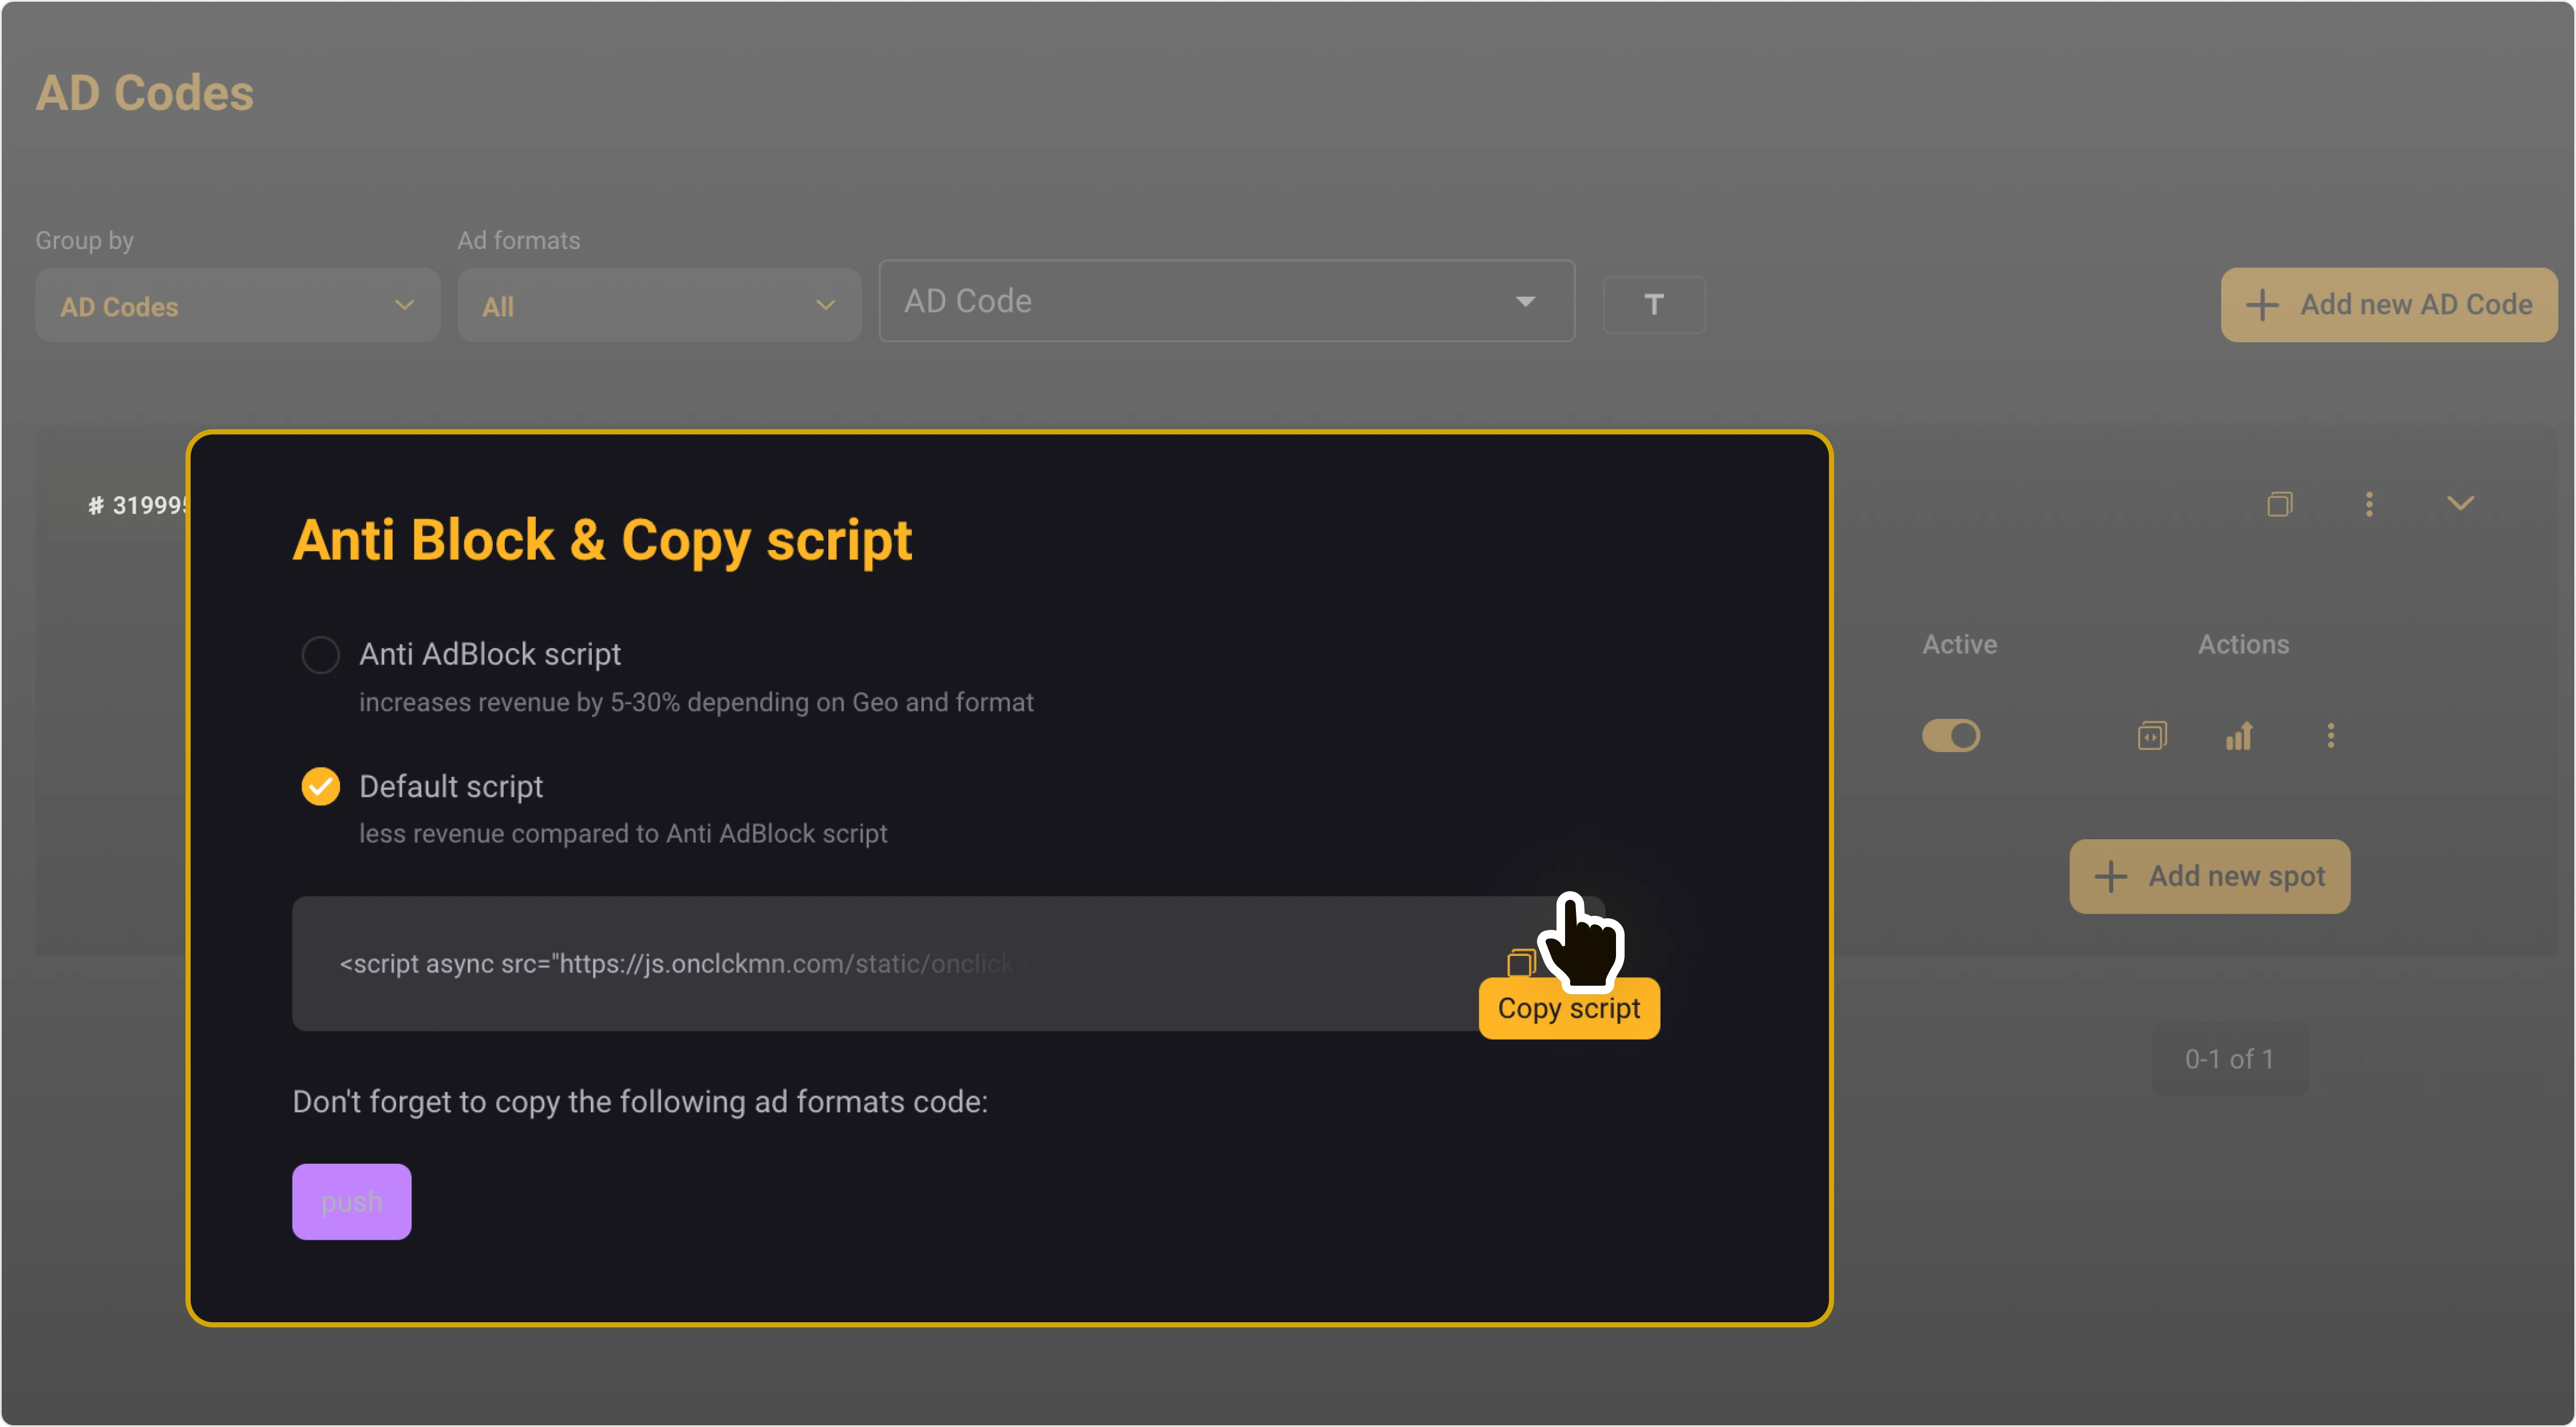
Task: Open the Ad formats All dropdown
Action: coord(658,305)
